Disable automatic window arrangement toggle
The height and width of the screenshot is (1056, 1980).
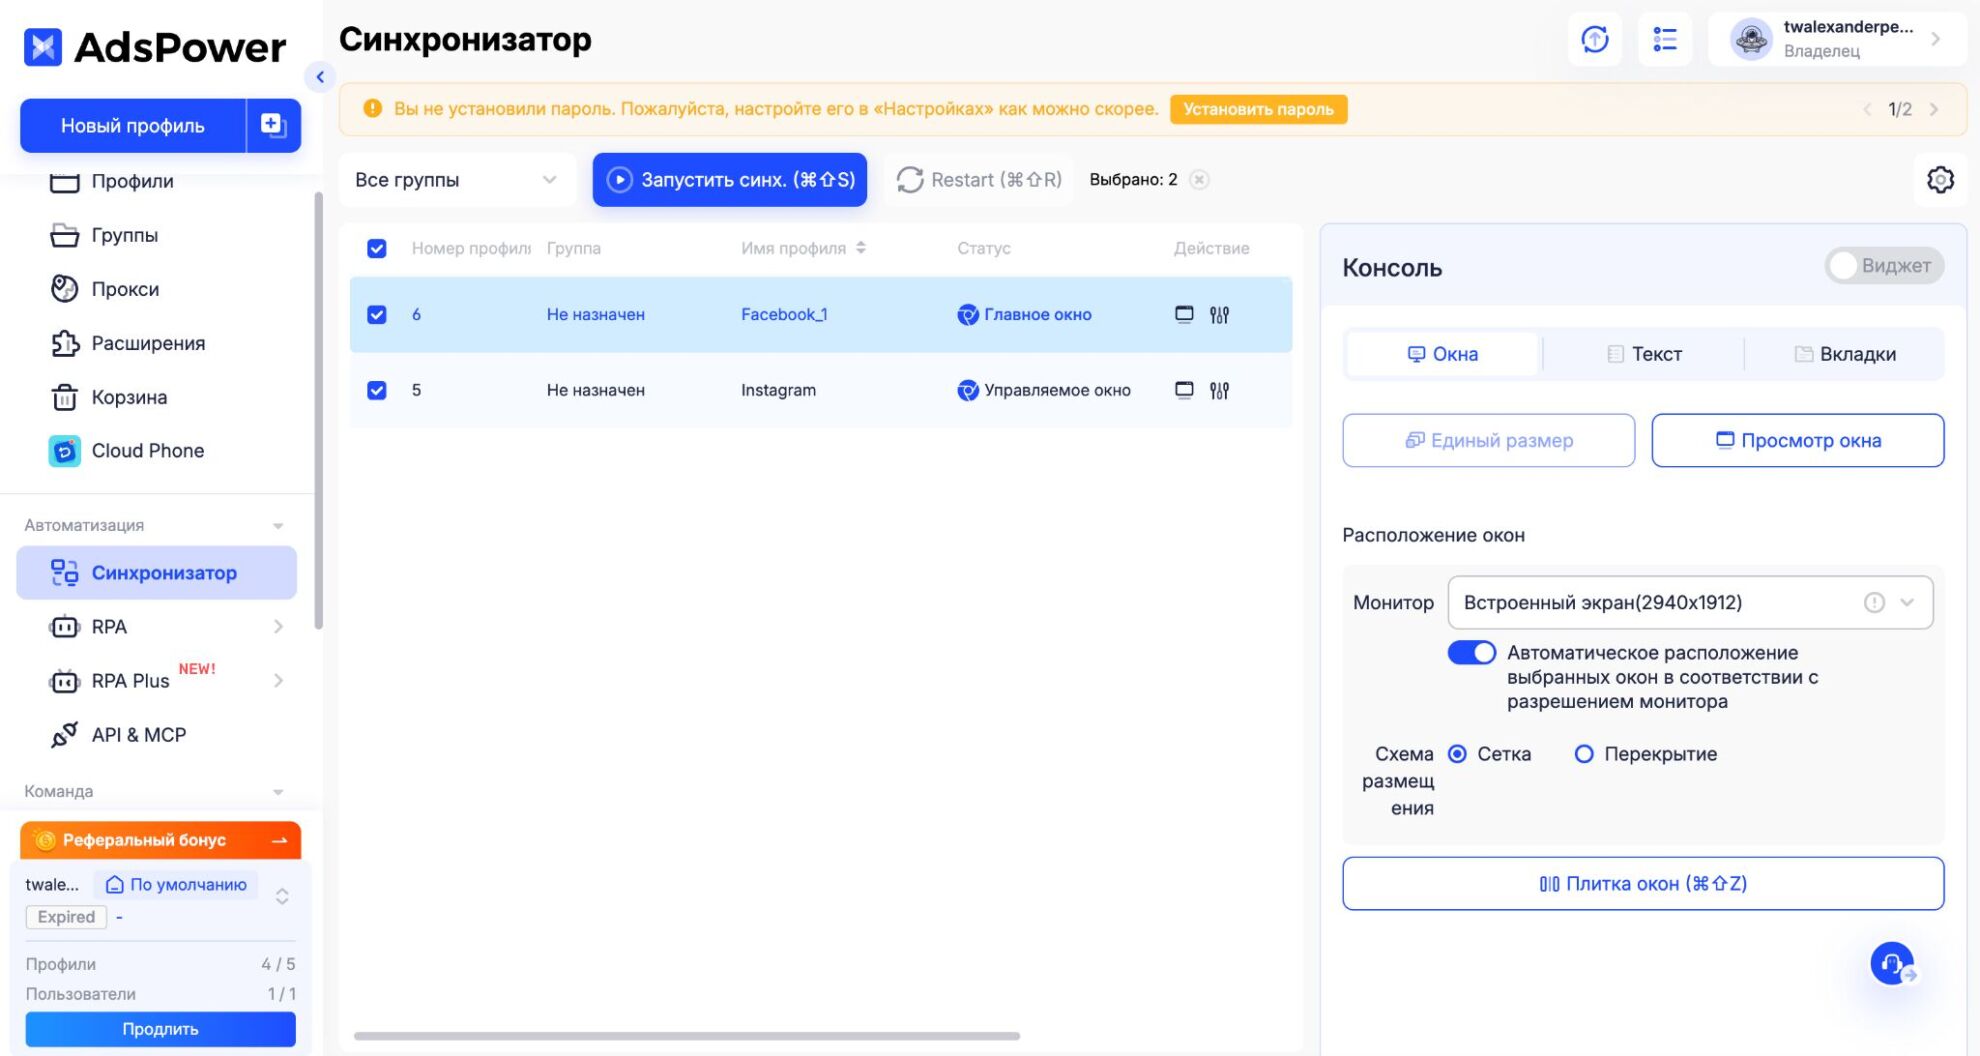pyautogui.click(x=1472, y=653)
